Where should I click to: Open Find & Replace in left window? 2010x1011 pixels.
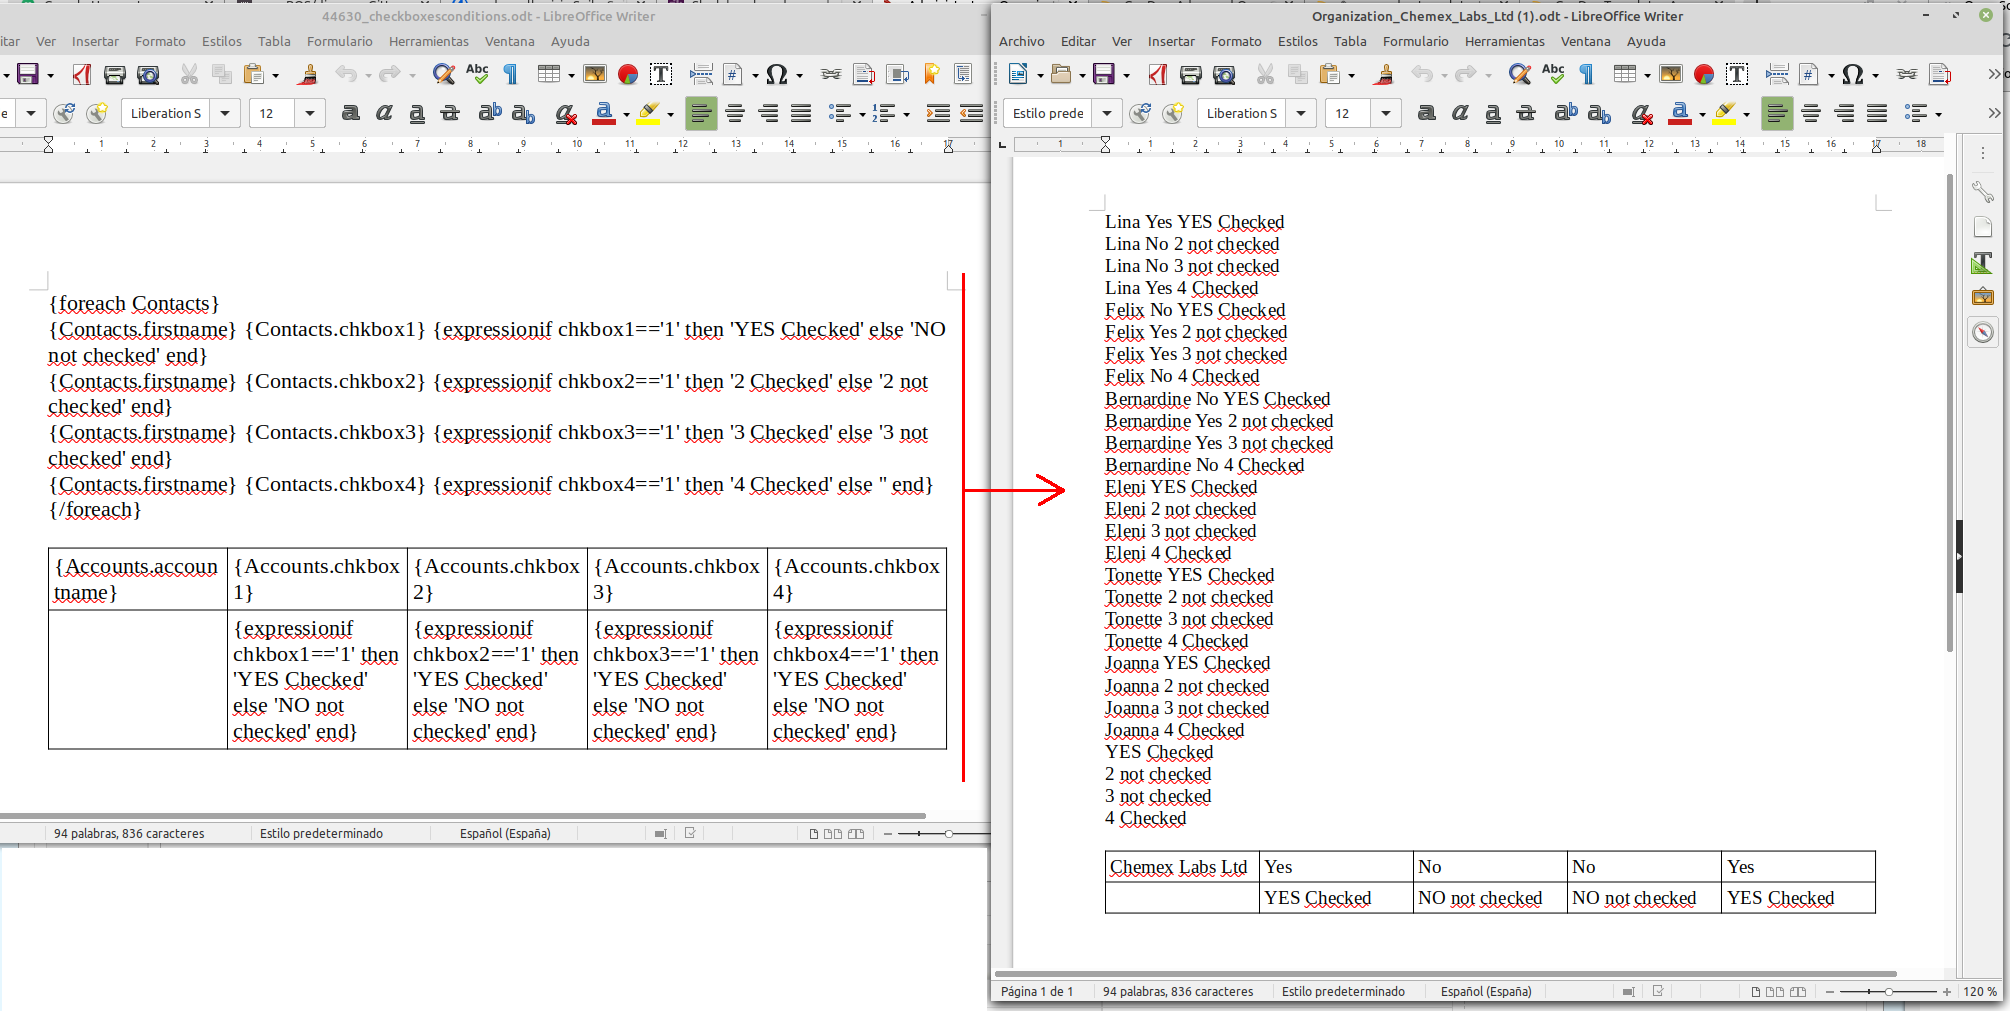pyautogui.click(x=443, y=75)
